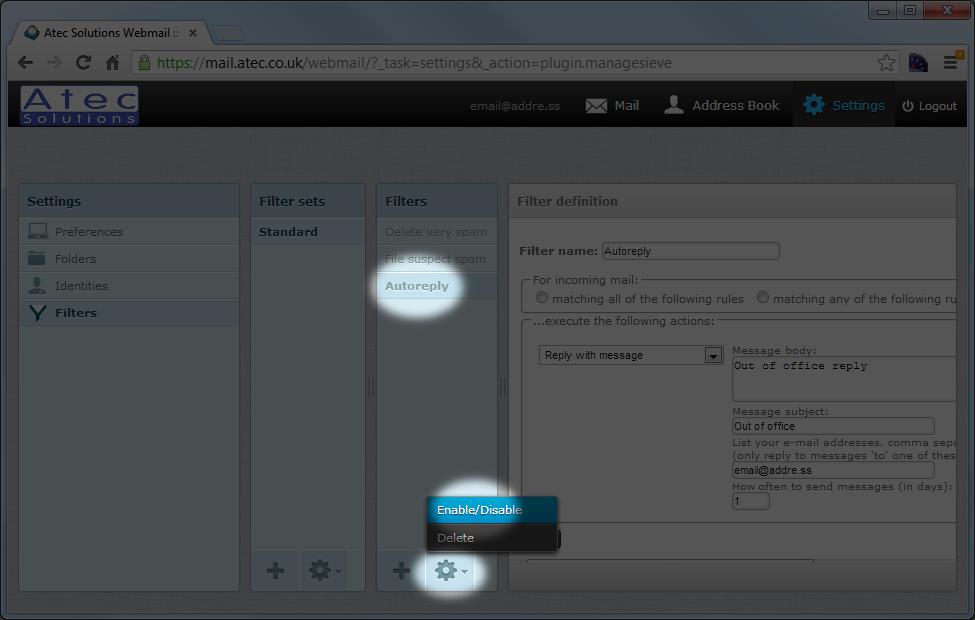Open Identities in Settings list
The image size is (975, 620).
coord(81,286)
